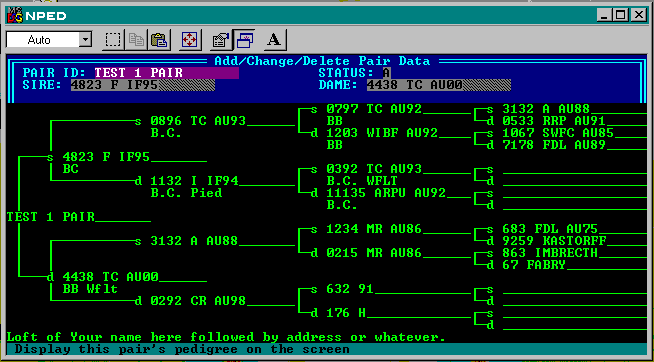Viewport: 654px width, 362px height.
Task: Select pedigree entry 1132 I IF94
Action: point(194,181)
